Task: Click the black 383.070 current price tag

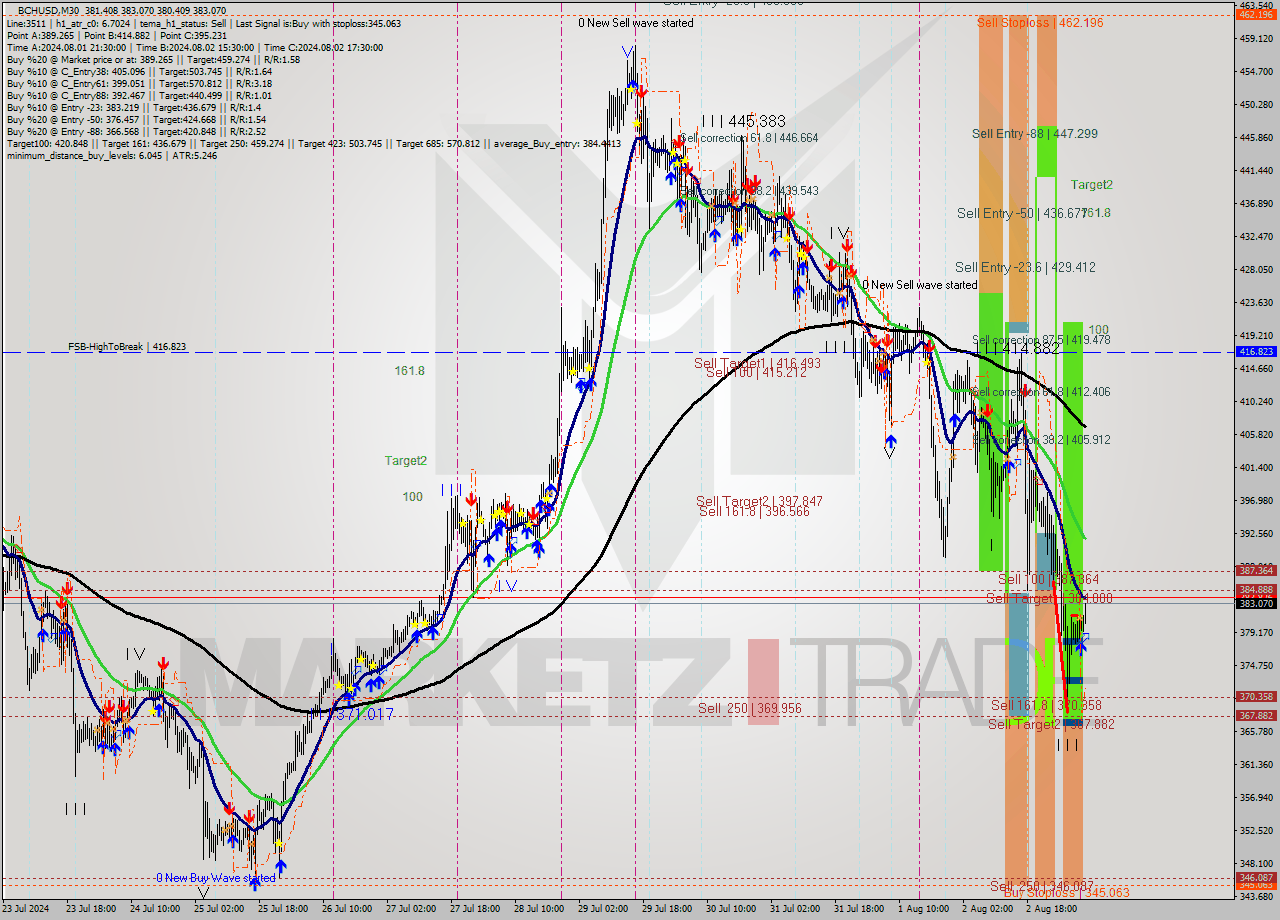Action: click(x=1254, y=603)
